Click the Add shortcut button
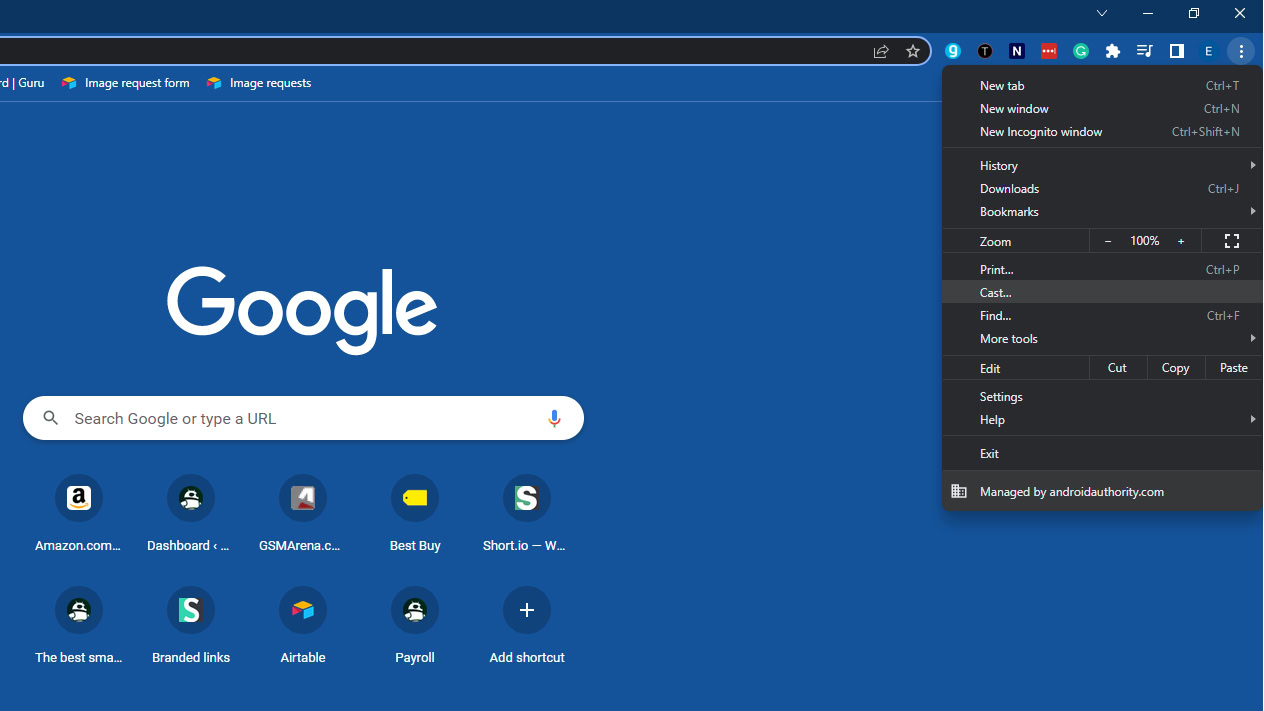The height and width of the screenshot is (711, 1264). tap(527, 610)
